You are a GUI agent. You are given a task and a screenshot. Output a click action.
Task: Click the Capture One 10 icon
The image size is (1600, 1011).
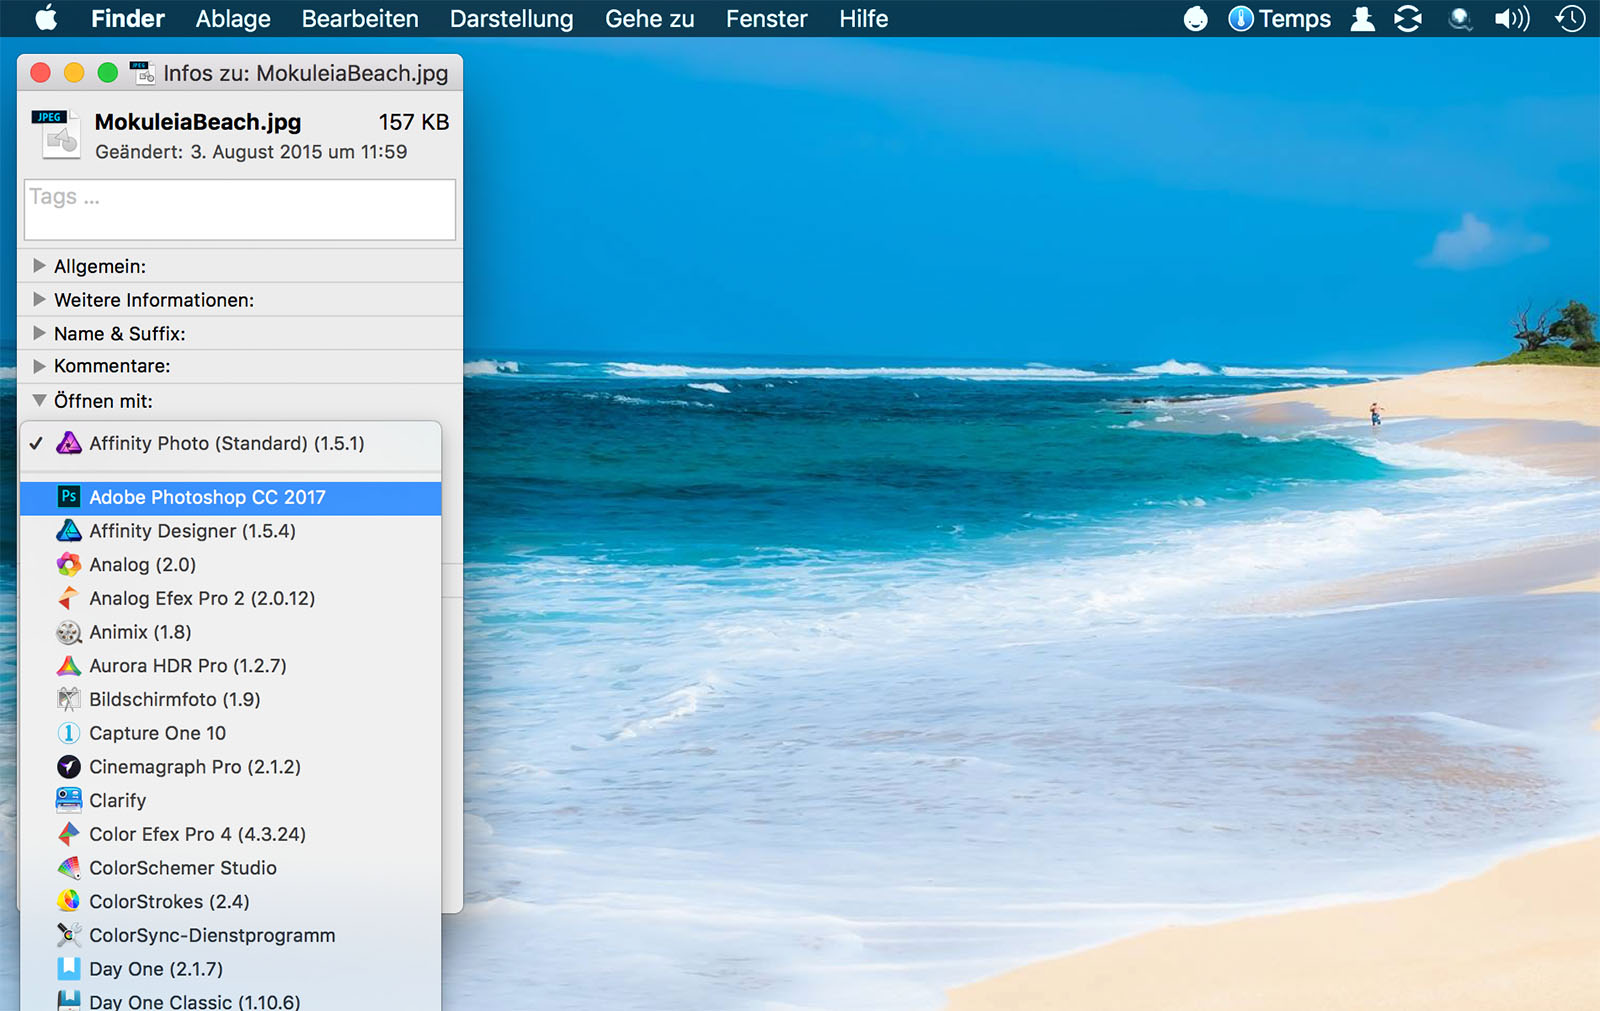[x=69, y=733]
